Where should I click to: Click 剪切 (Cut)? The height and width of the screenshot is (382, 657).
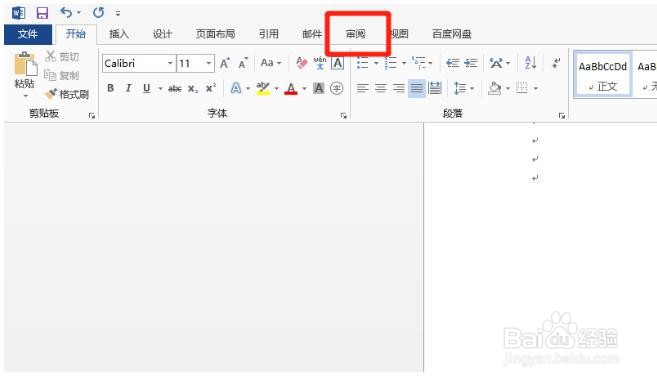coord(62,56)
